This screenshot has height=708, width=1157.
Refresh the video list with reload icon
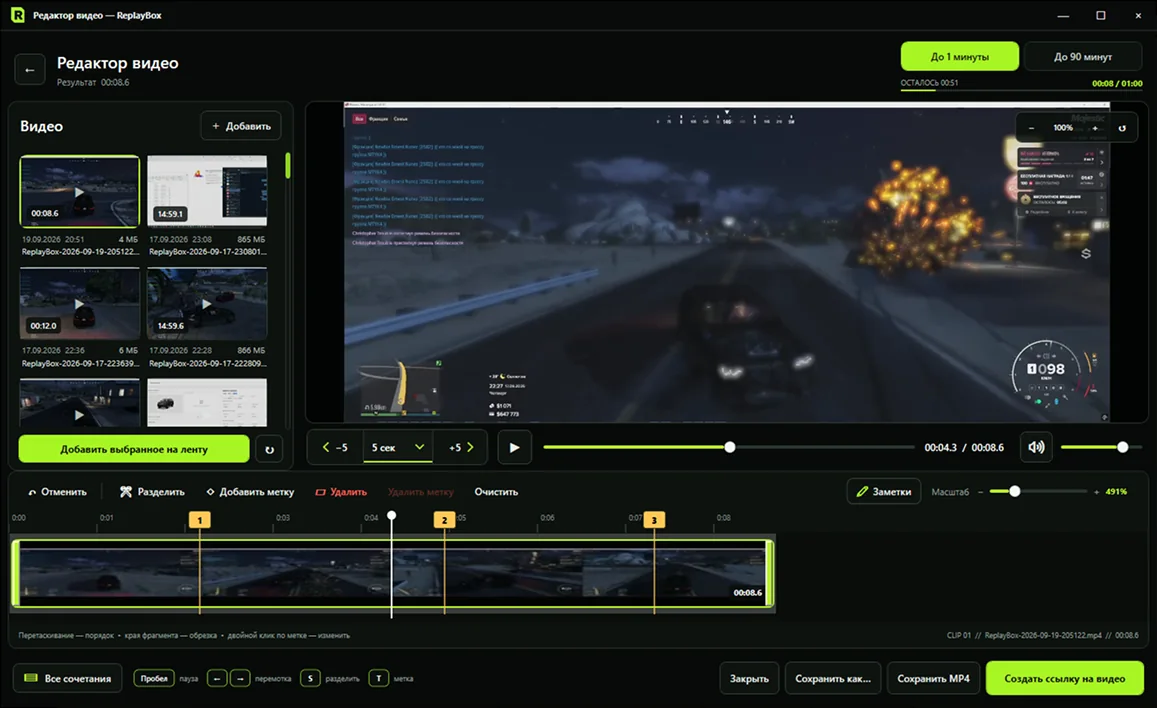(269, 449)
